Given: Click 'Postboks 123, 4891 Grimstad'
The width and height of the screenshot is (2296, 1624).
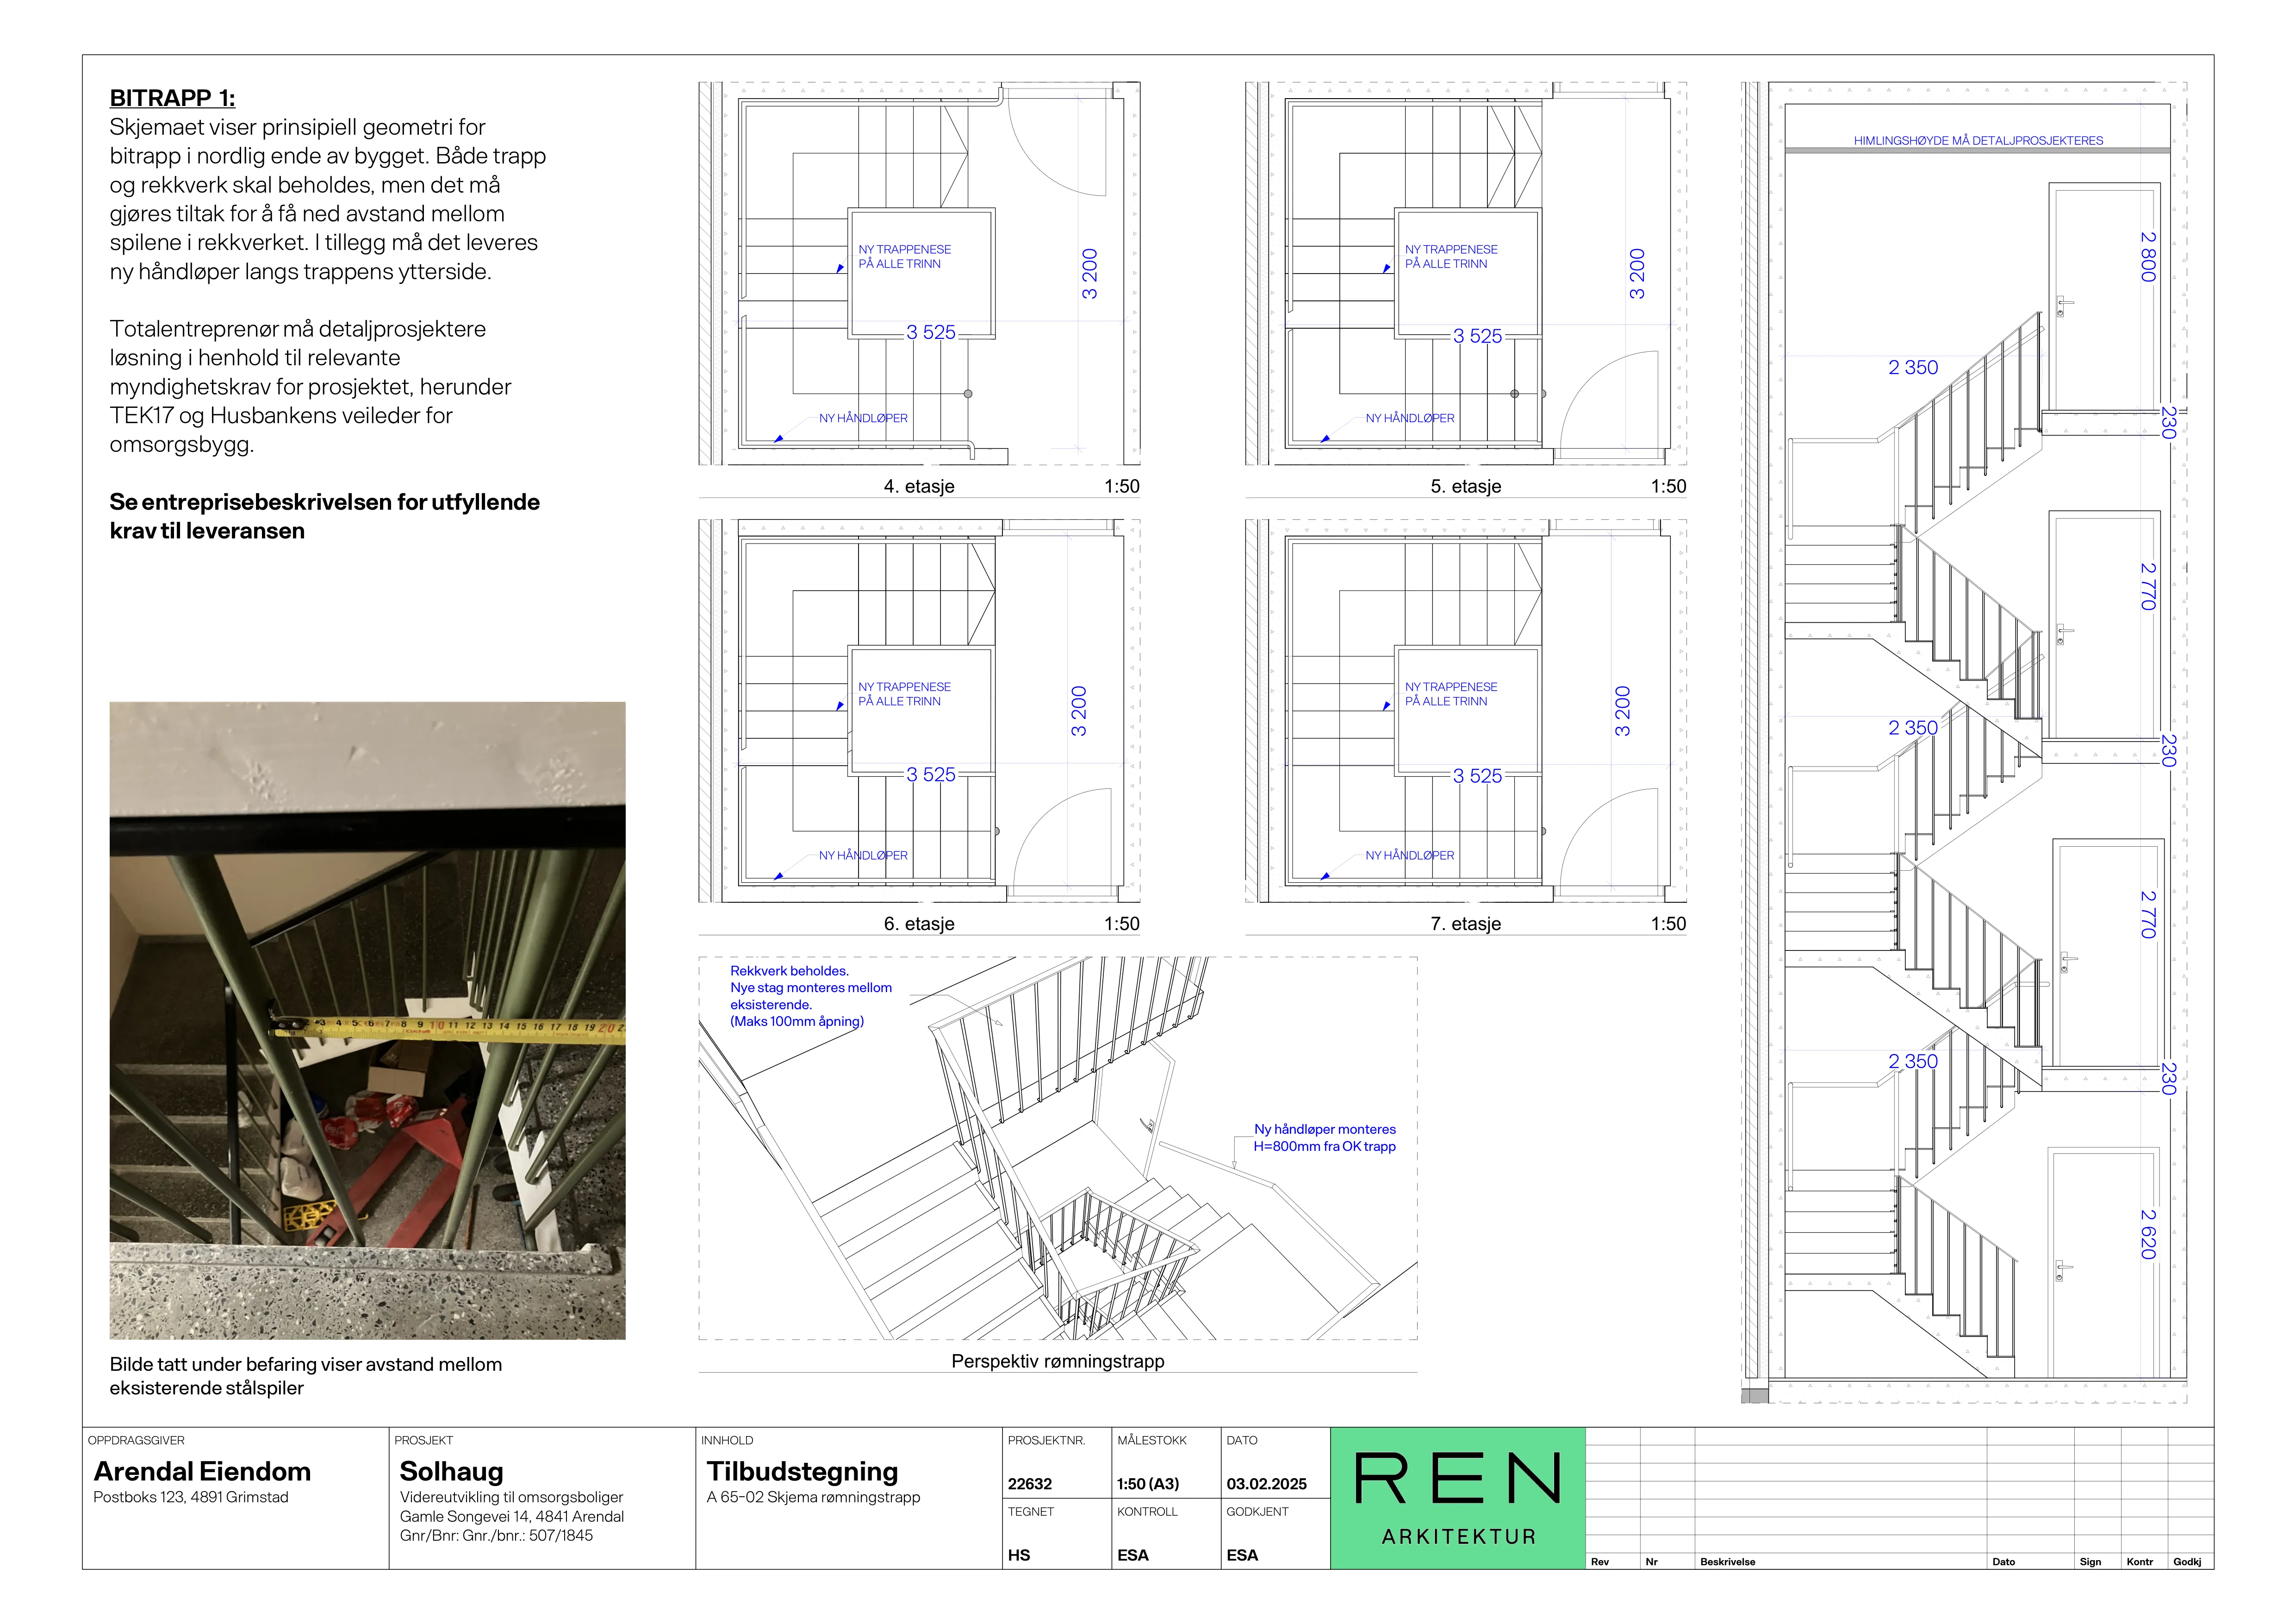Looking at the screenshot, I should point(191,1497).
